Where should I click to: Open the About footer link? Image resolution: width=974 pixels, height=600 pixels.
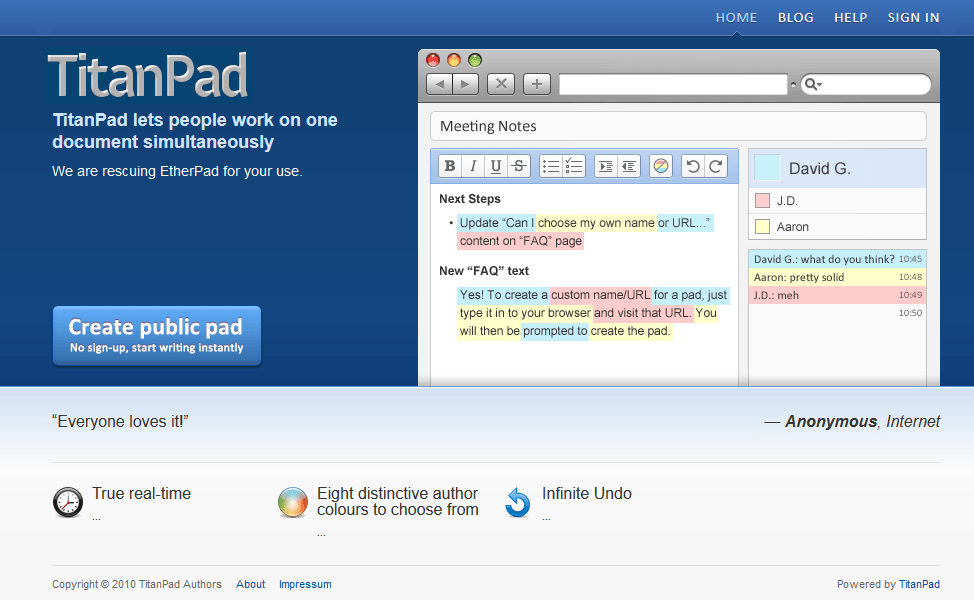click(251, 584)
